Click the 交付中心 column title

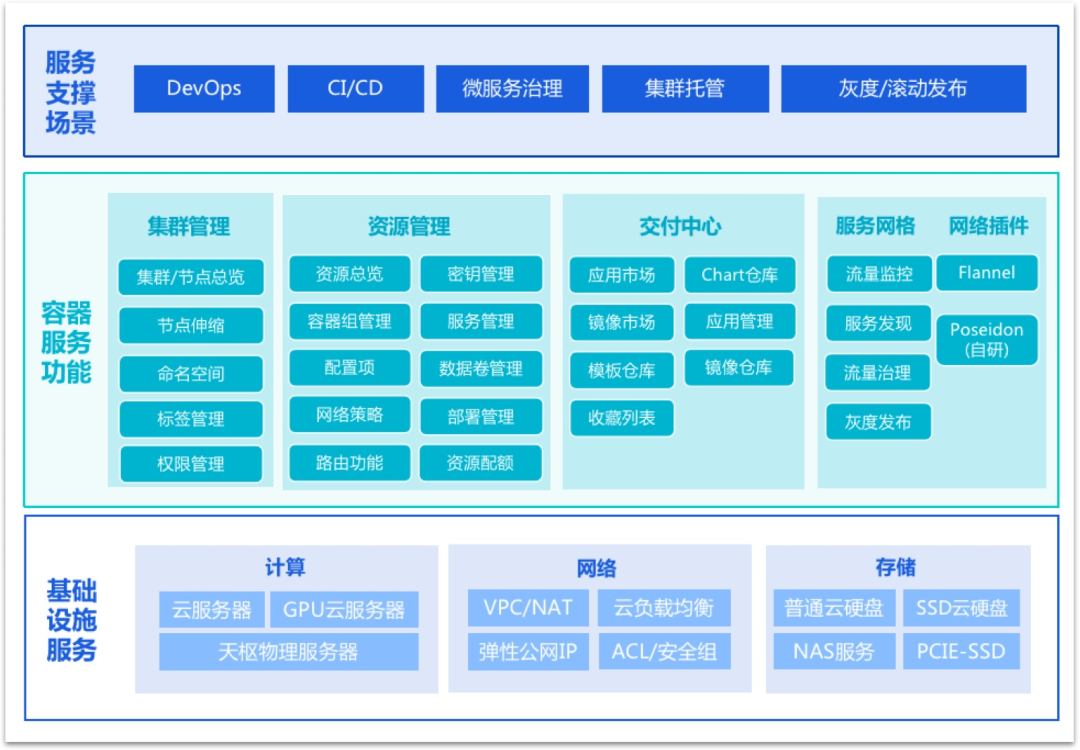pos(681,227)
